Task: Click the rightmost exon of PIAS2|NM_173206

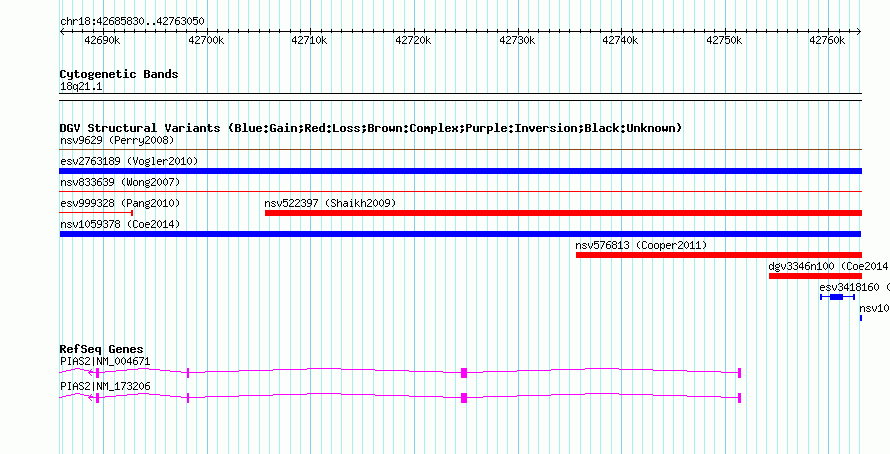Action: pyautogui.click(x=740, y=398)
